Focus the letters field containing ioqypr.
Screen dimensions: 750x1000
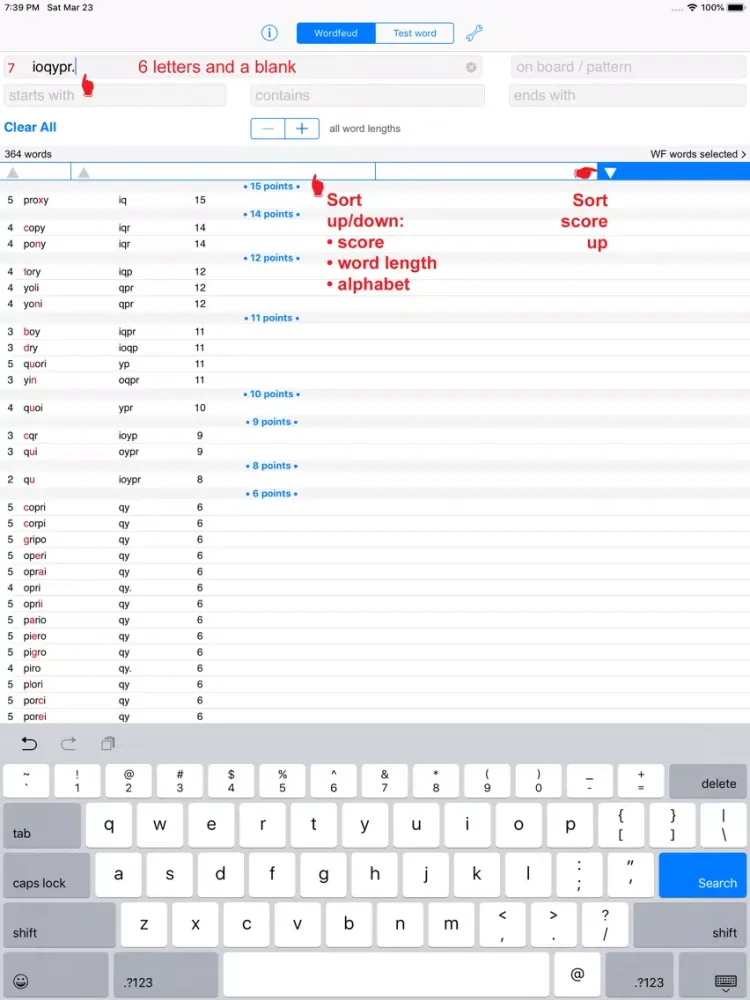pyautogui.click(x=242, y=67)
